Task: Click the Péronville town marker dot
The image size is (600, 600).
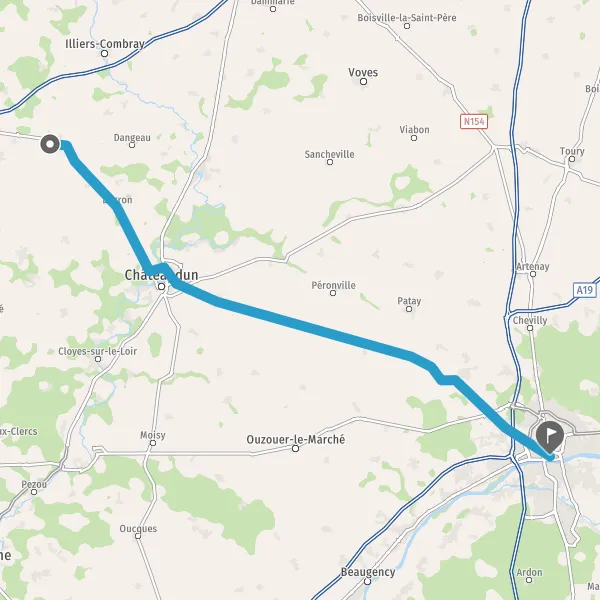Action: pos(333,293)
